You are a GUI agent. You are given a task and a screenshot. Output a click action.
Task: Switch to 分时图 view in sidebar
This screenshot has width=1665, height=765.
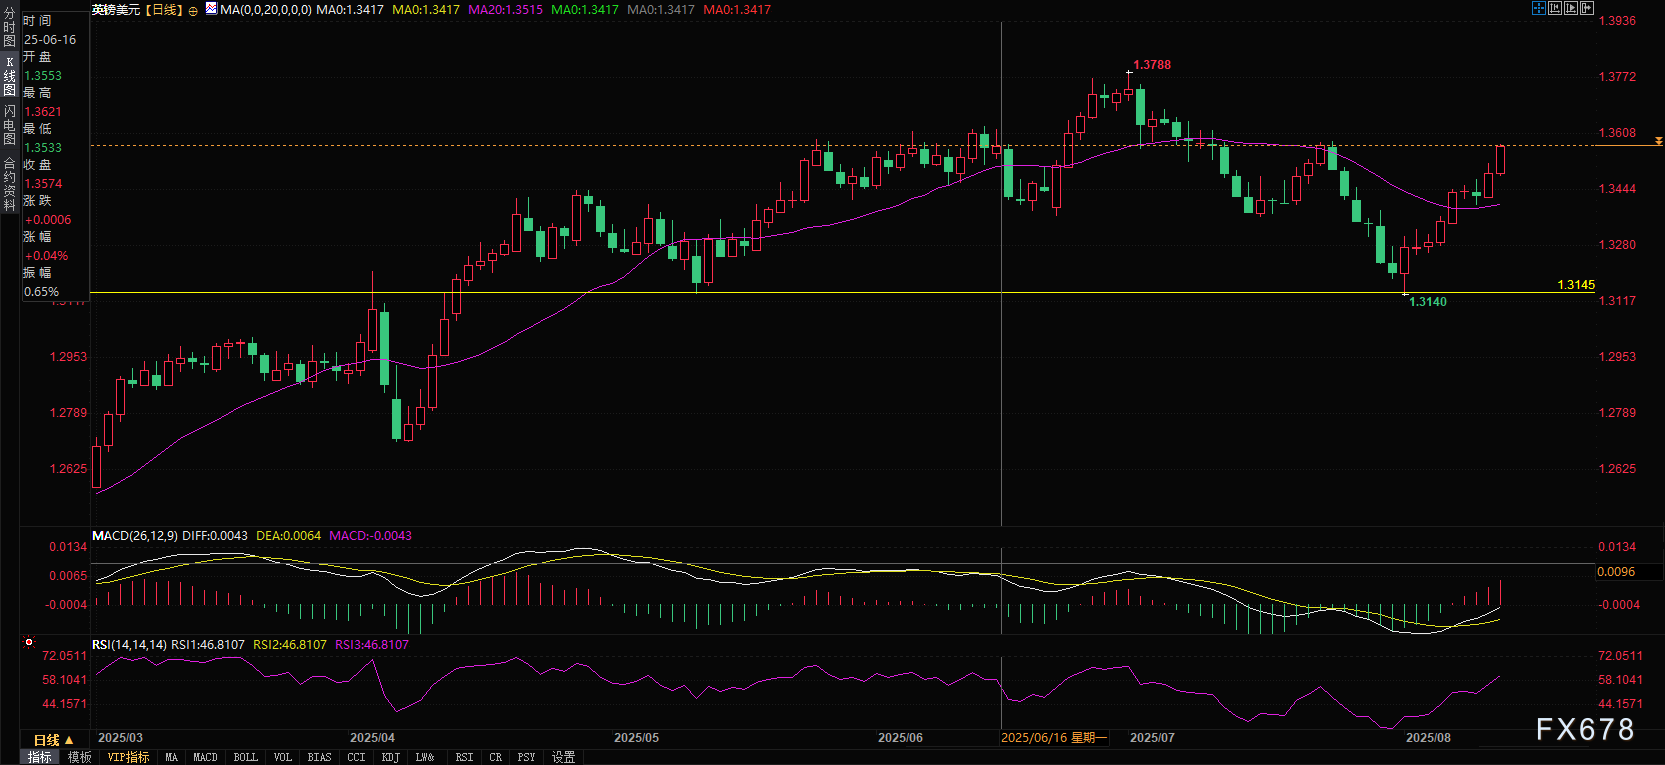[9, 28]
